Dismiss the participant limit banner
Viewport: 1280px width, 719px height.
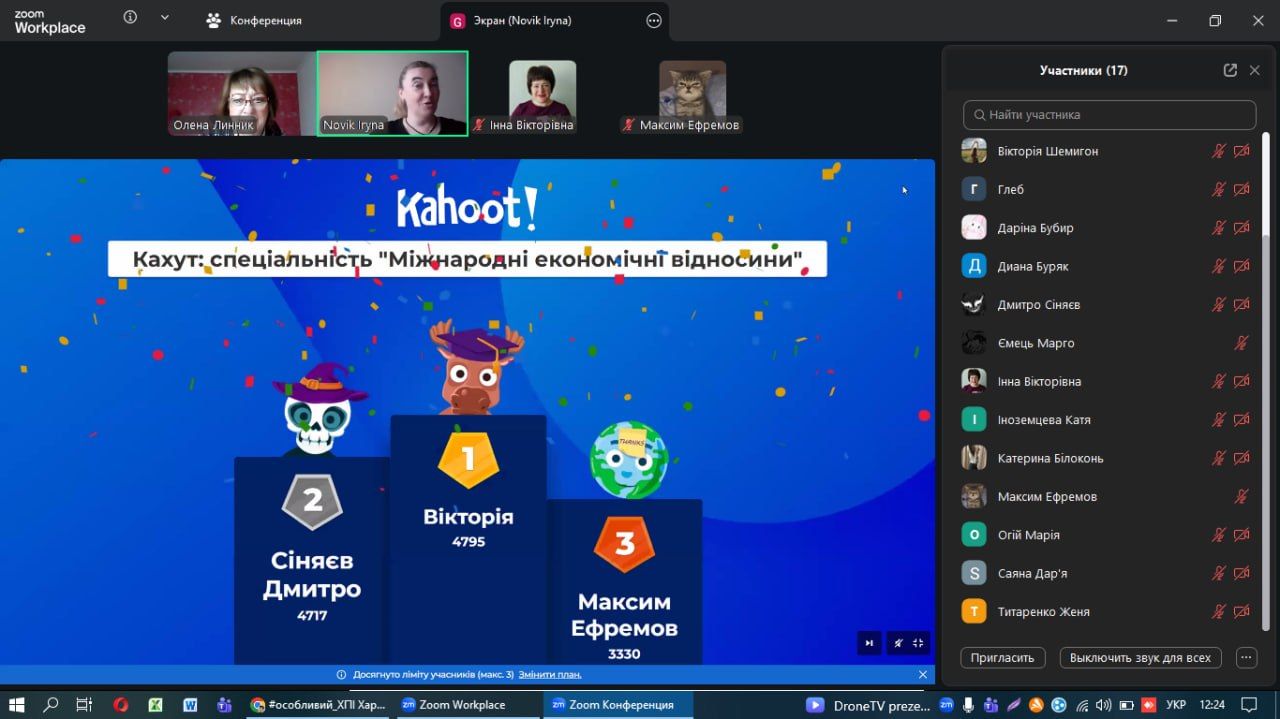[922, 675]
